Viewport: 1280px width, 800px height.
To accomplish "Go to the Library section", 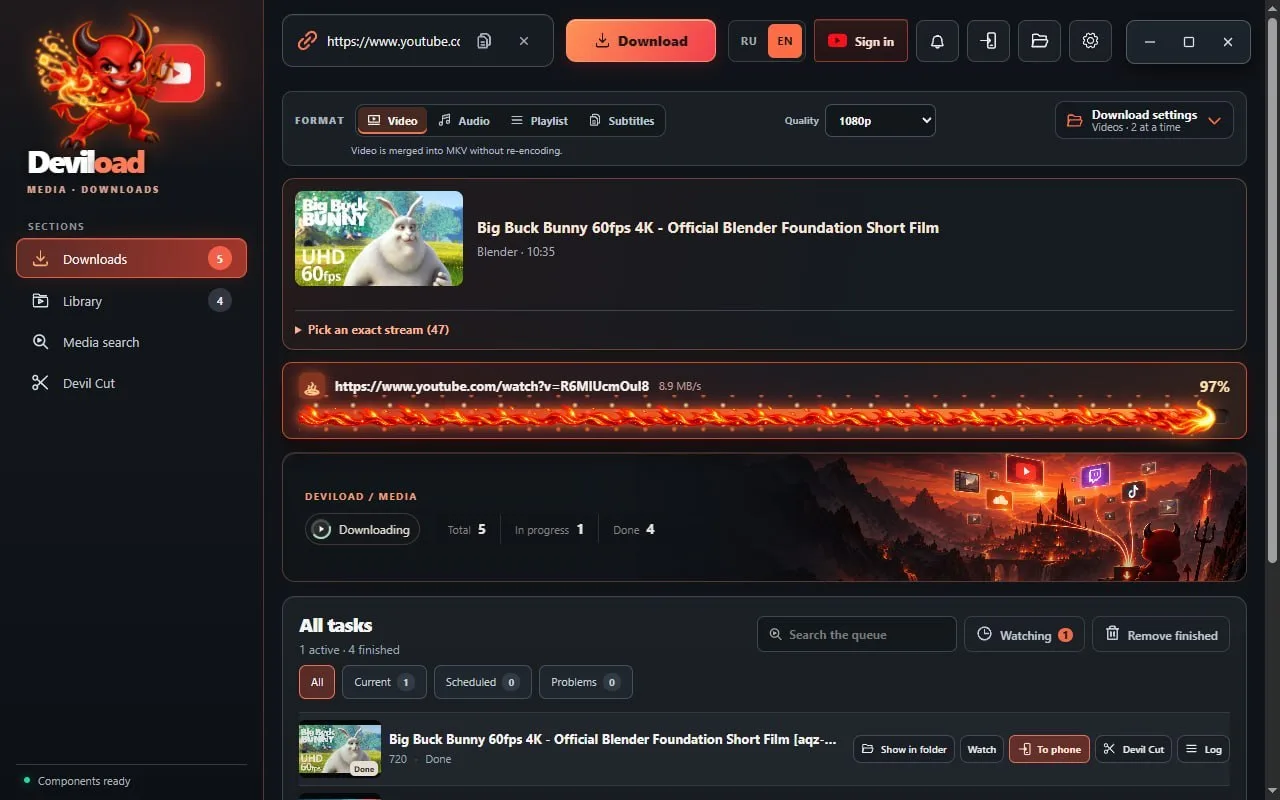I will pyautogui.click(x=131, y=301).
